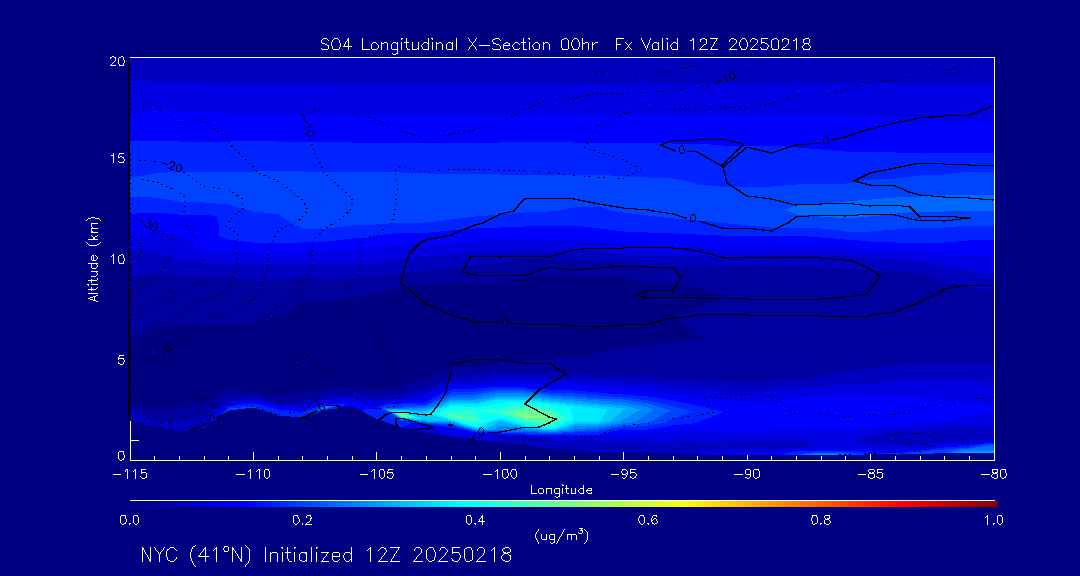Screen dimensions: 1080x576
Task: Pick the "0.6" color scale label
Action: tap(648, 520)
